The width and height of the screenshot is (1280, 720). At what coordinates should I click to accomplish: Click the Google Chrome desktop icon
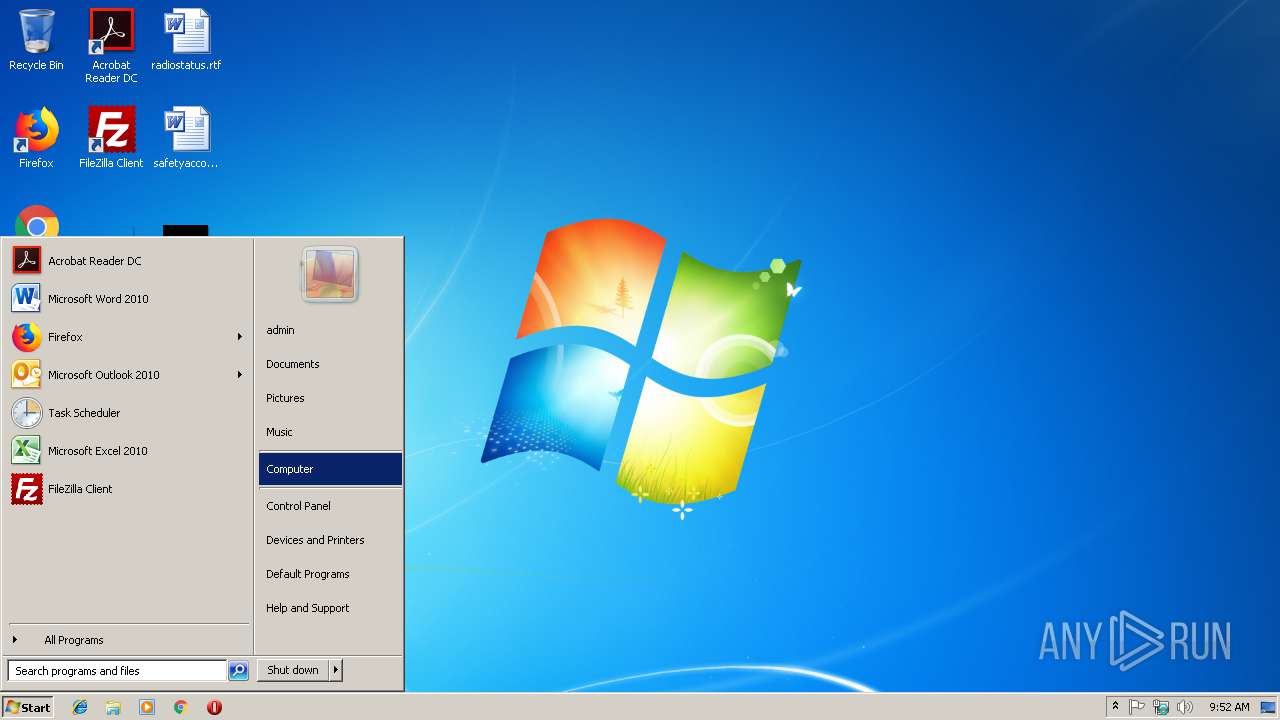[x=37, y=221]
